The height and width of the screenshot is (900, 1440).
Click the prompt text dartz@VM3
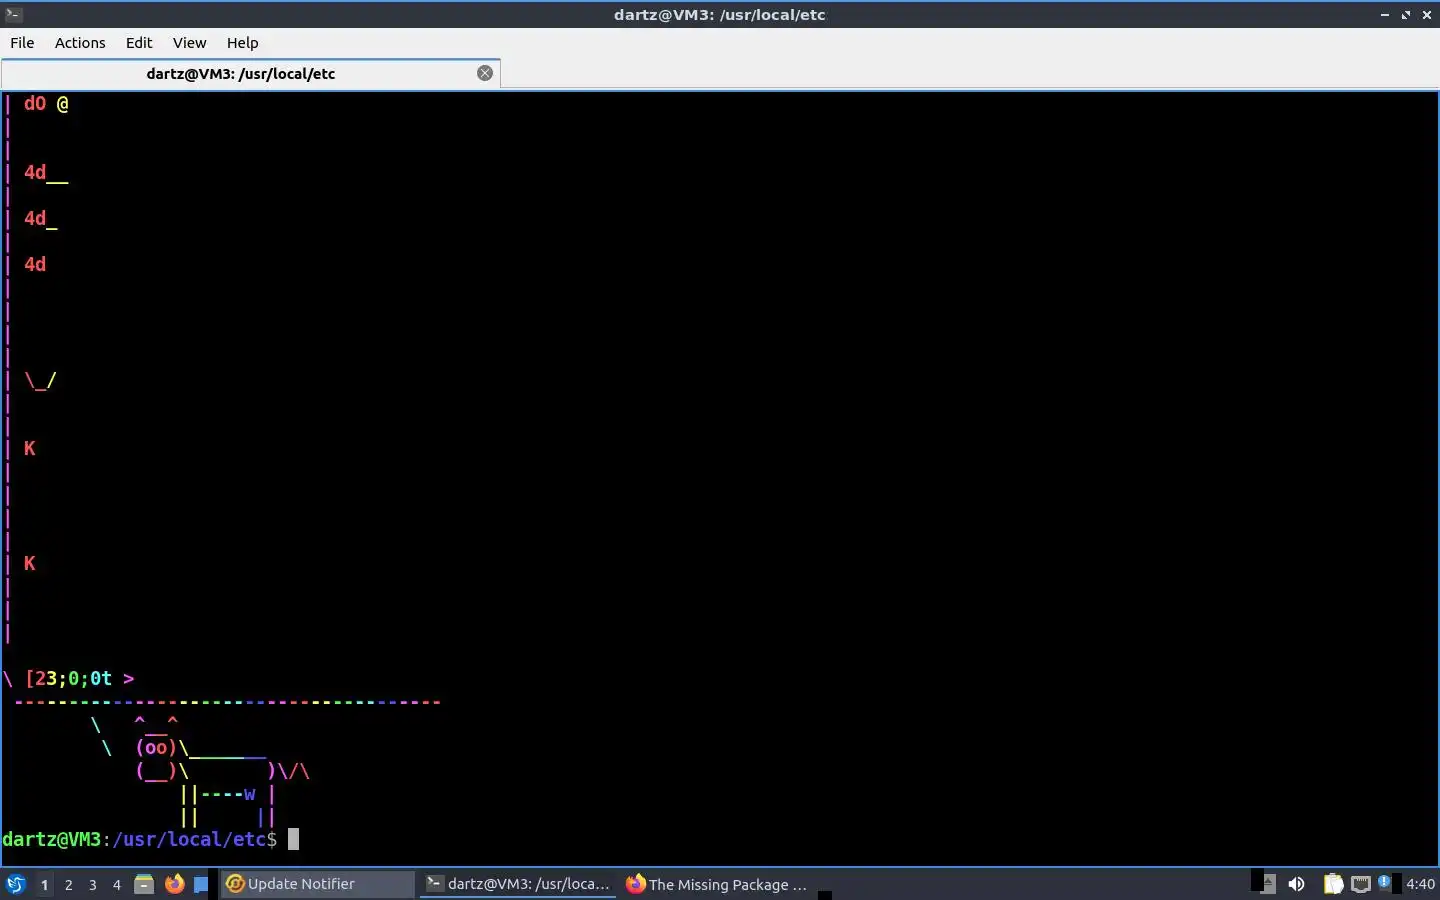tap(51, 839)
